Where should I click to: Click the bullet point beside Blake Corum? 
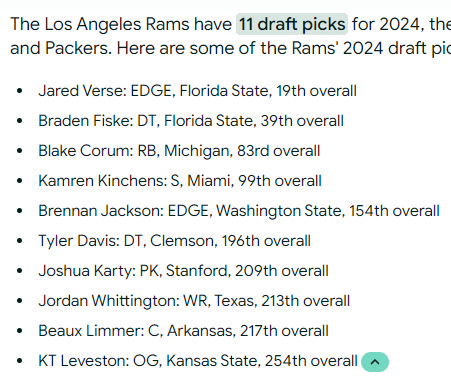coord(20,151)
